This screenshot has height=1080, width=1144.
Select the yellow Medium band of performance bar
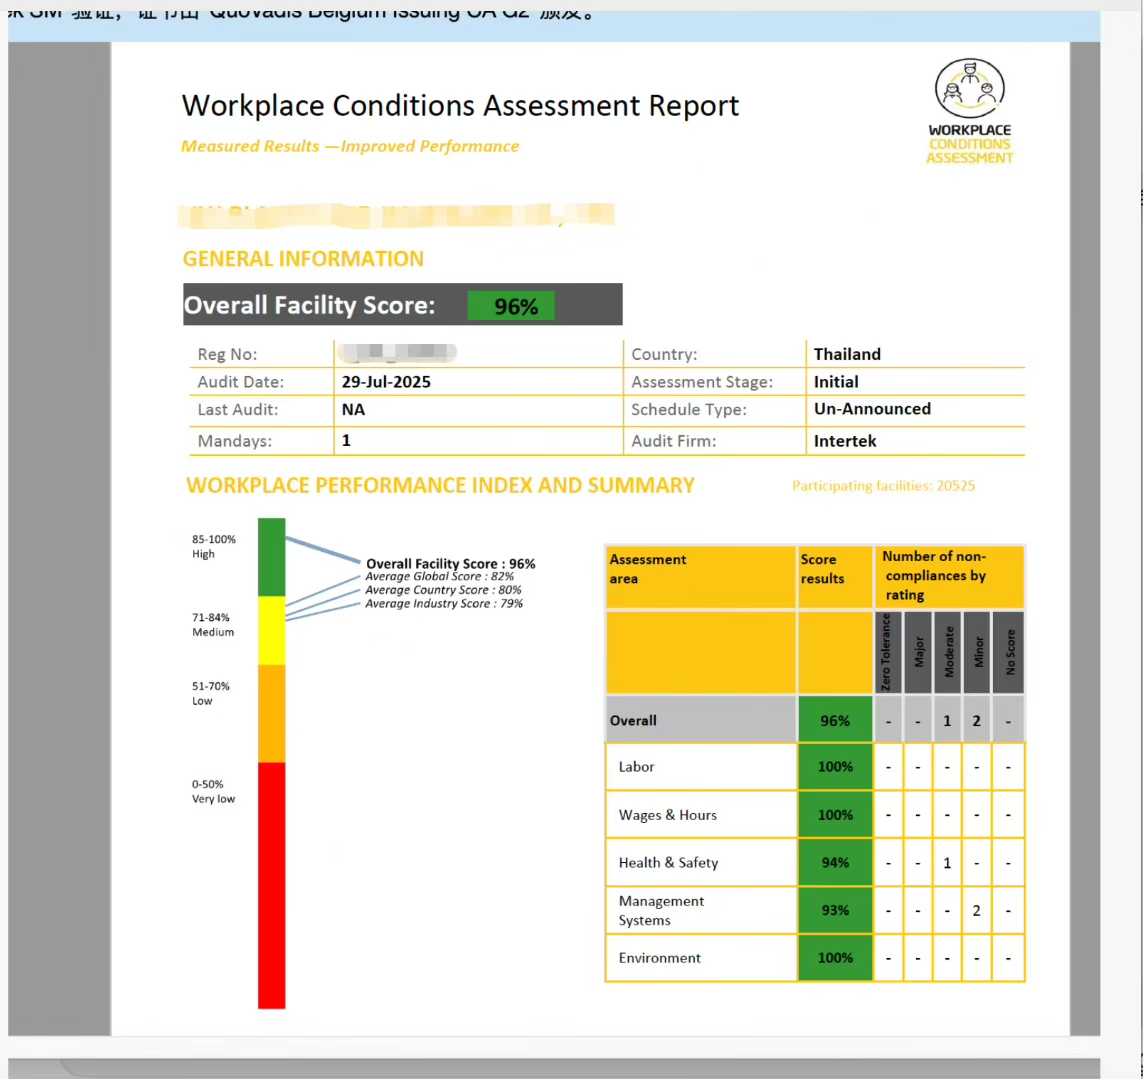click(271, 630)
